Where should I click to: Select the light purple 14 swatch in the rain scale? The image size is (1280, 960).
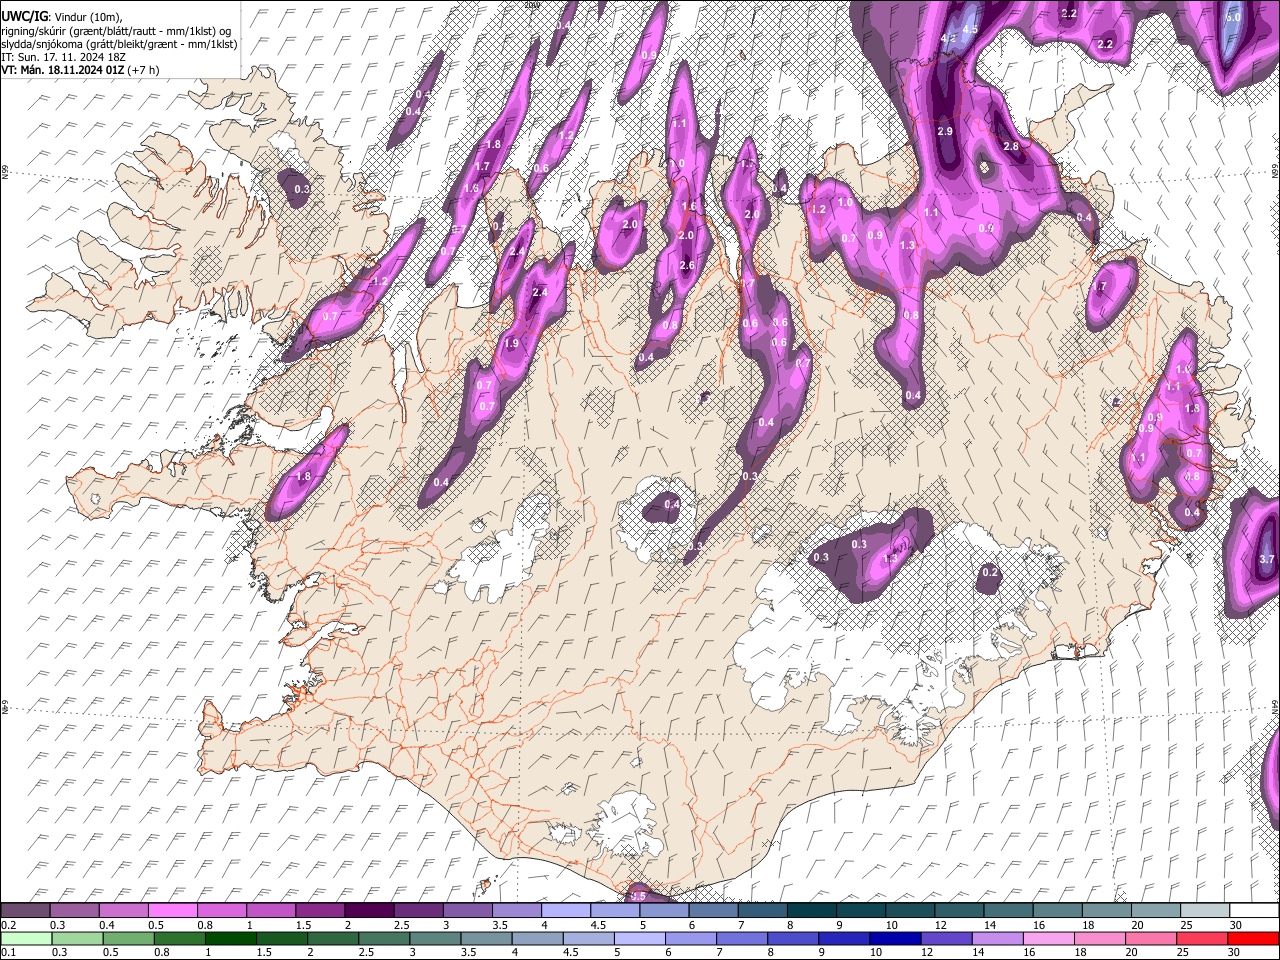(996, 938)
